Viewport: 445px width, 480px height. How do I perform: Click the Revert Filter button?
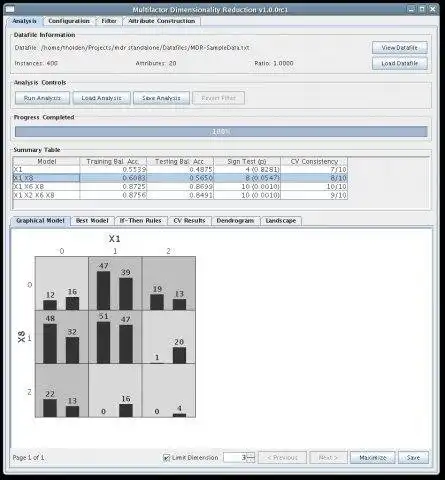(219, 98)
